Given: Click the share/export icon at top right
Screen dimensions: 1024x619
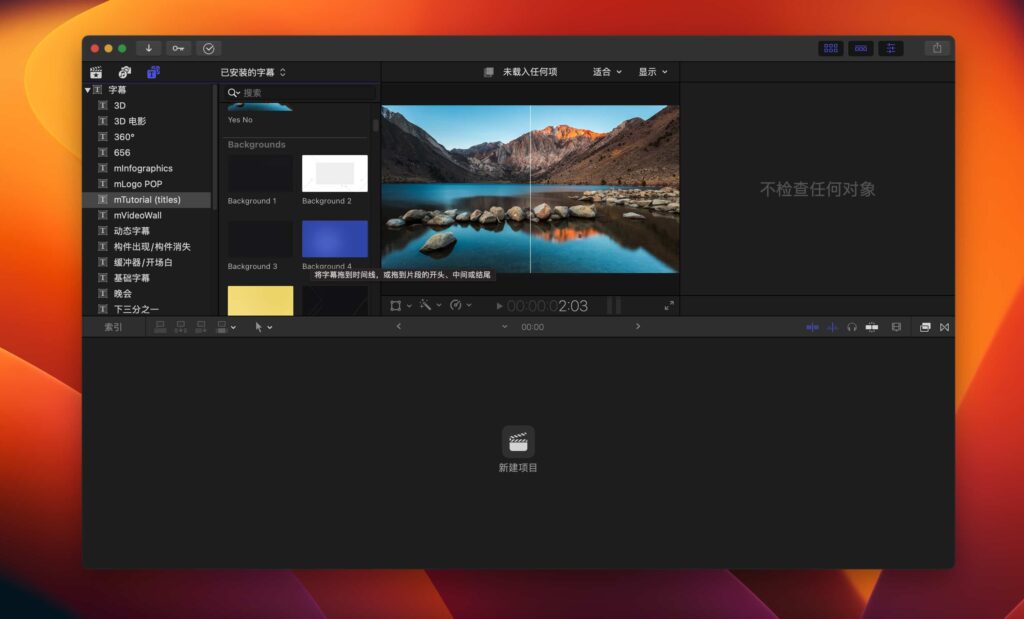Looking at the screenshot, I should pyautogui.click(x=935, y=47).
